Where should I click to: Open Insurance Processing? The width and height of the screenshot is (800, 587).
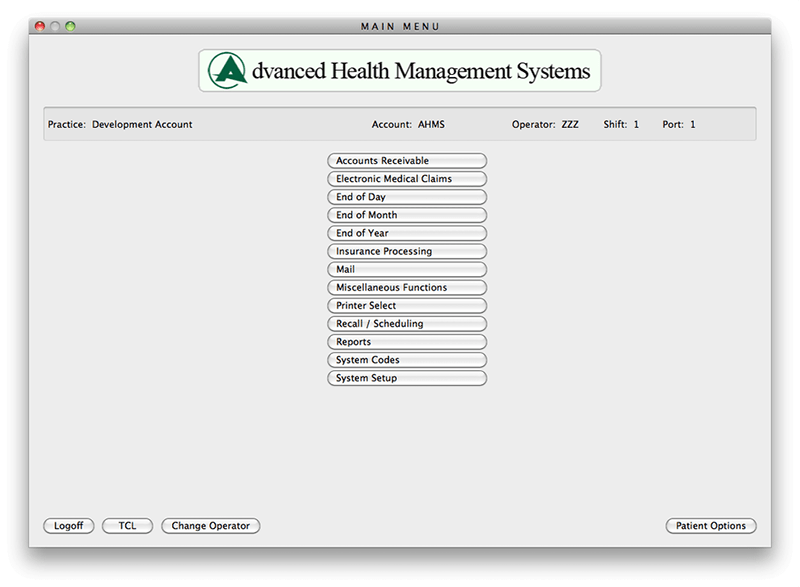(406, 251)
